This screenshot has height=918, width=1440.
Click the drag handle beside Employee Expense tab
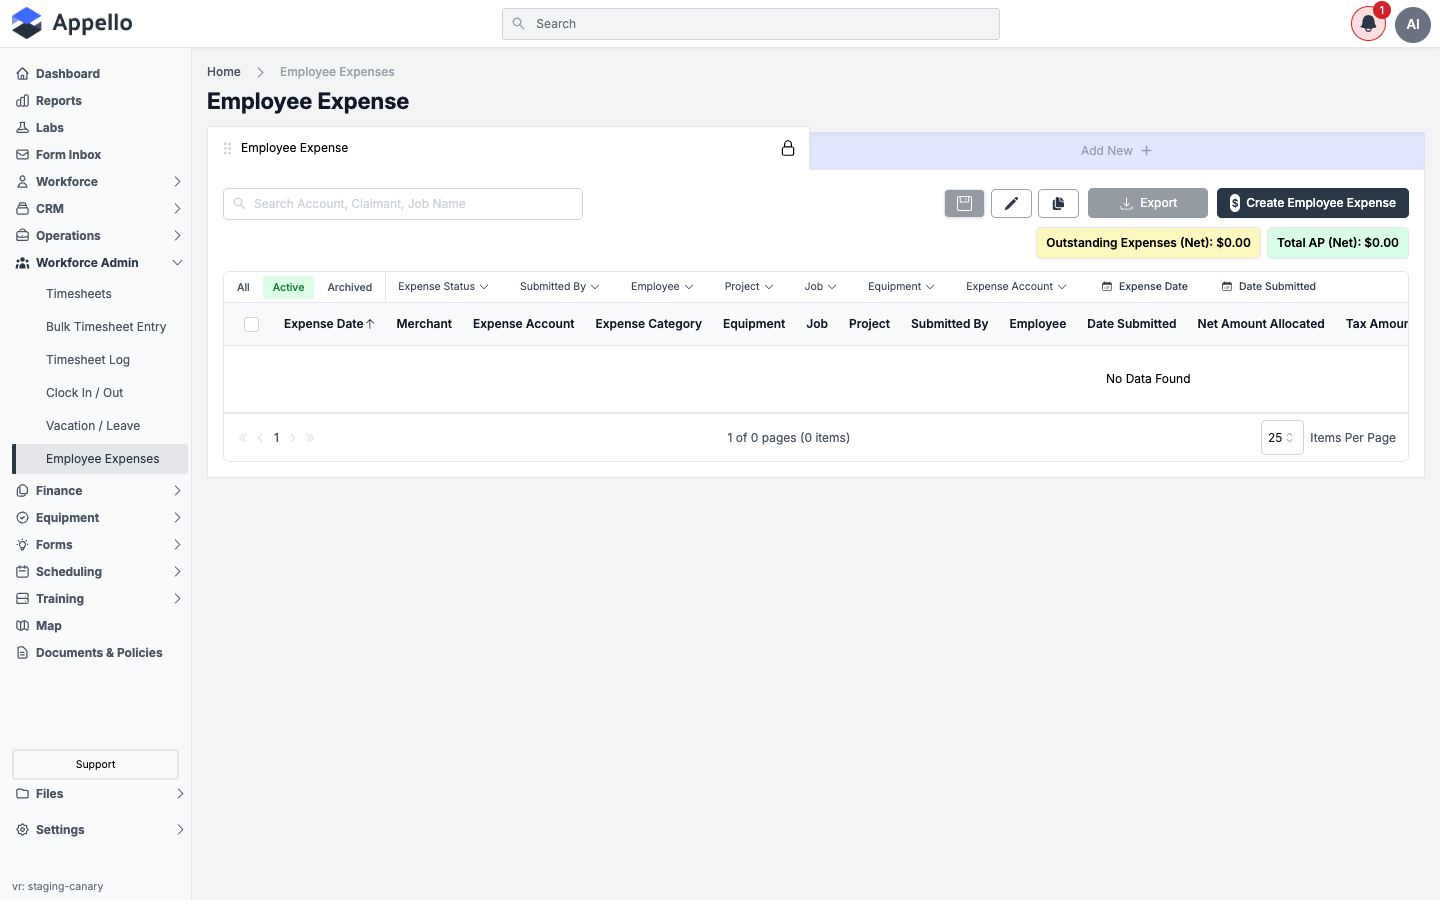[228, 148]
